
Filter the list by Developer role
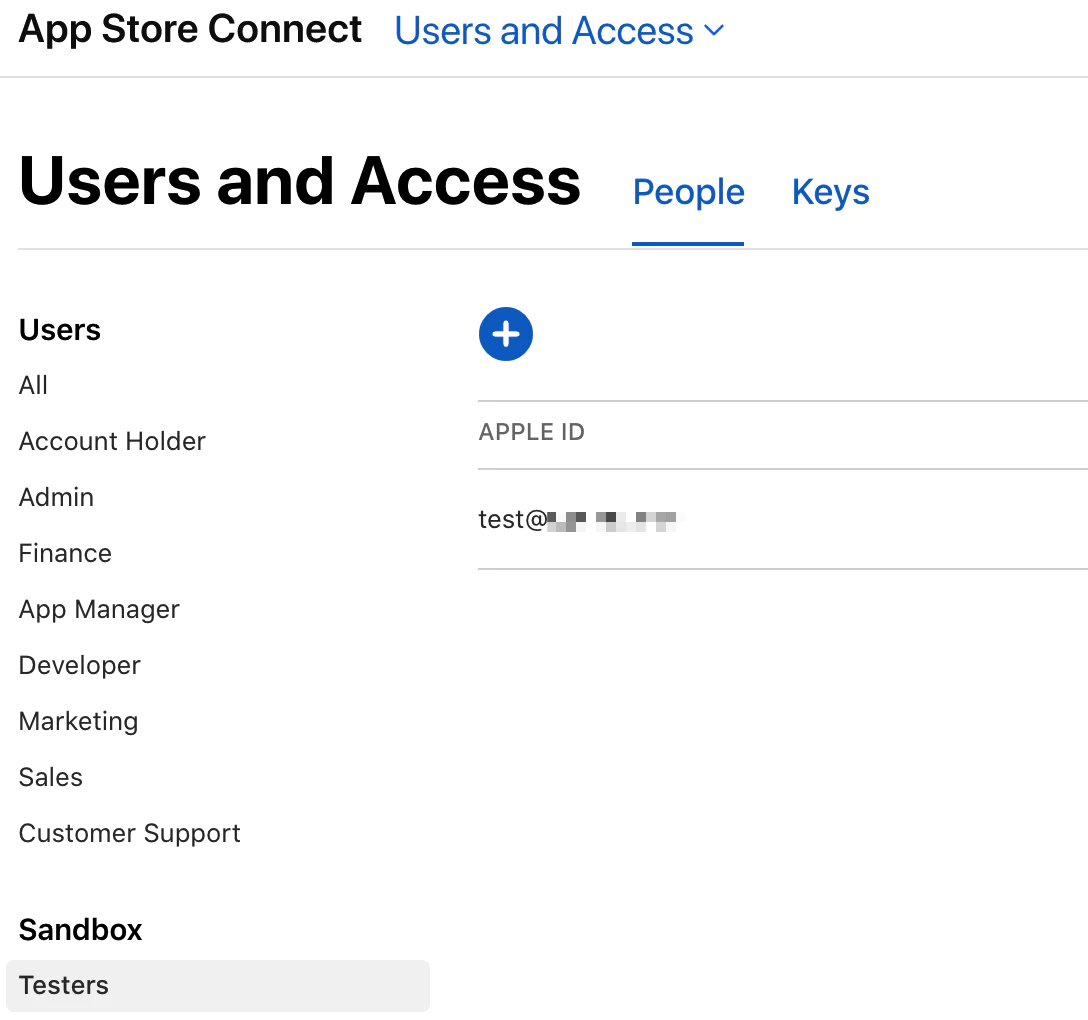click(x=80, y=665)
